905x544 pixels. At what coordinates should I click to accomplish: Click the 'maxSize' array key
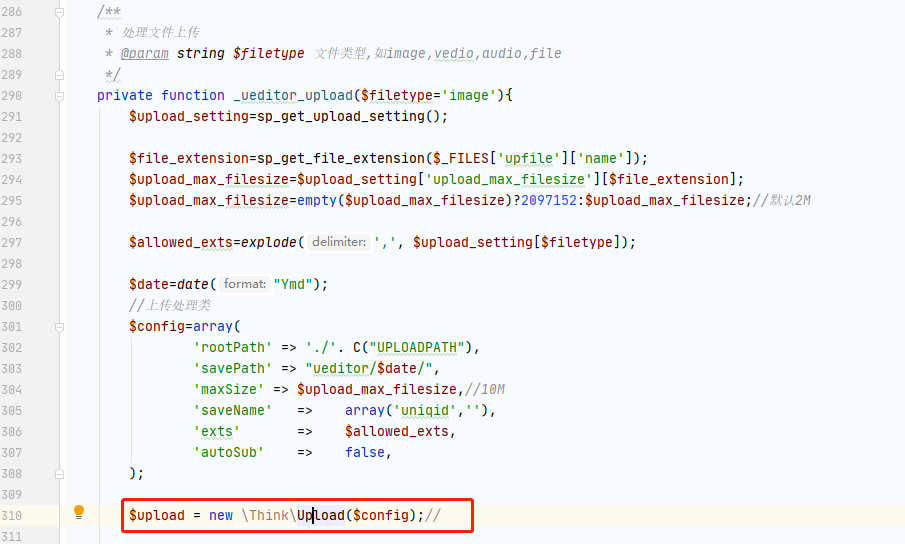click(x=229, y=389)
